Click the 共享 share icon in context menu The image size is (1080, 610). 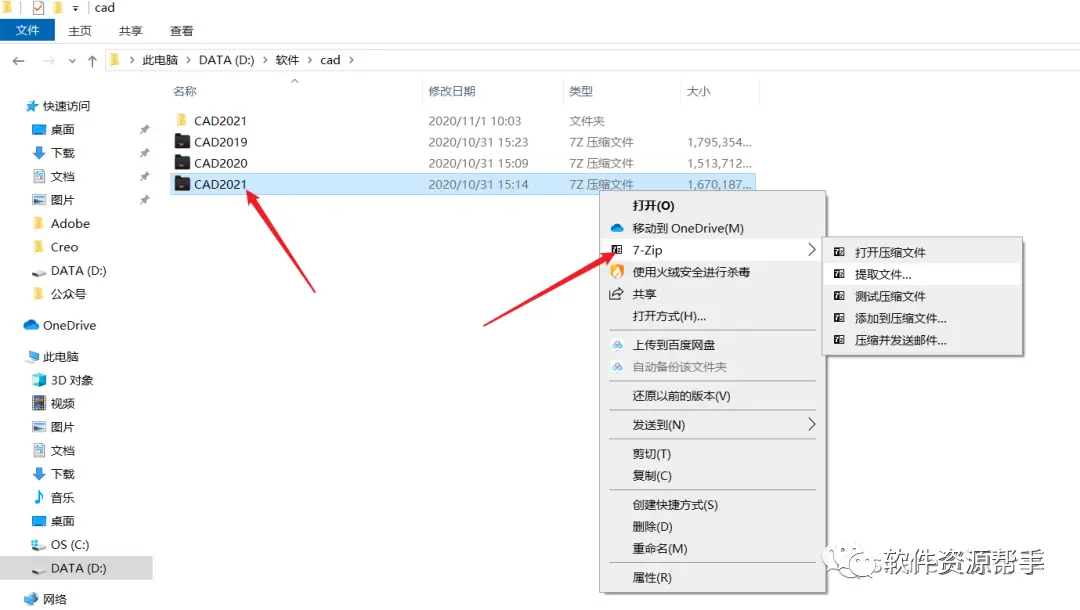tap(616, 294)
